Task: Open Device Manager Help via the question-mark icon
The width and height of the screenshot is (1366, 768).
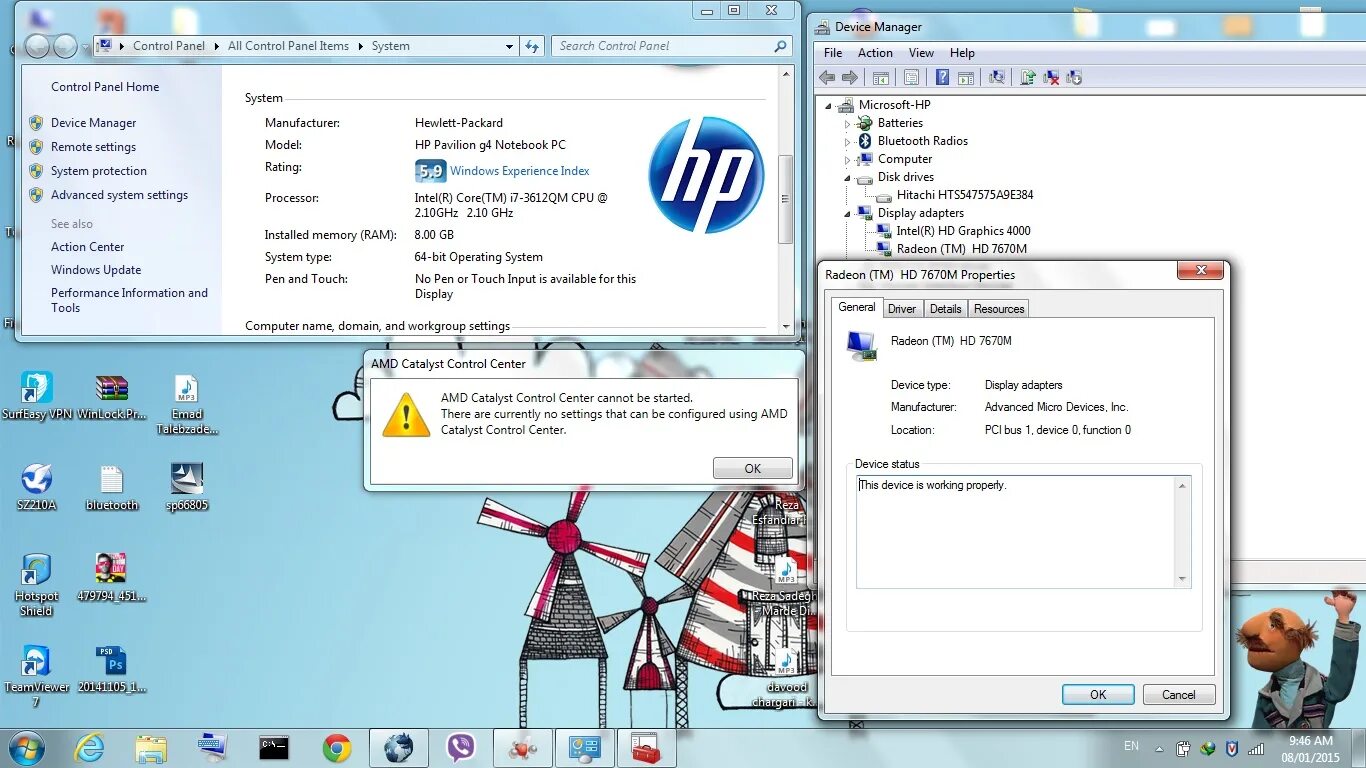Action: coord(942,76)
